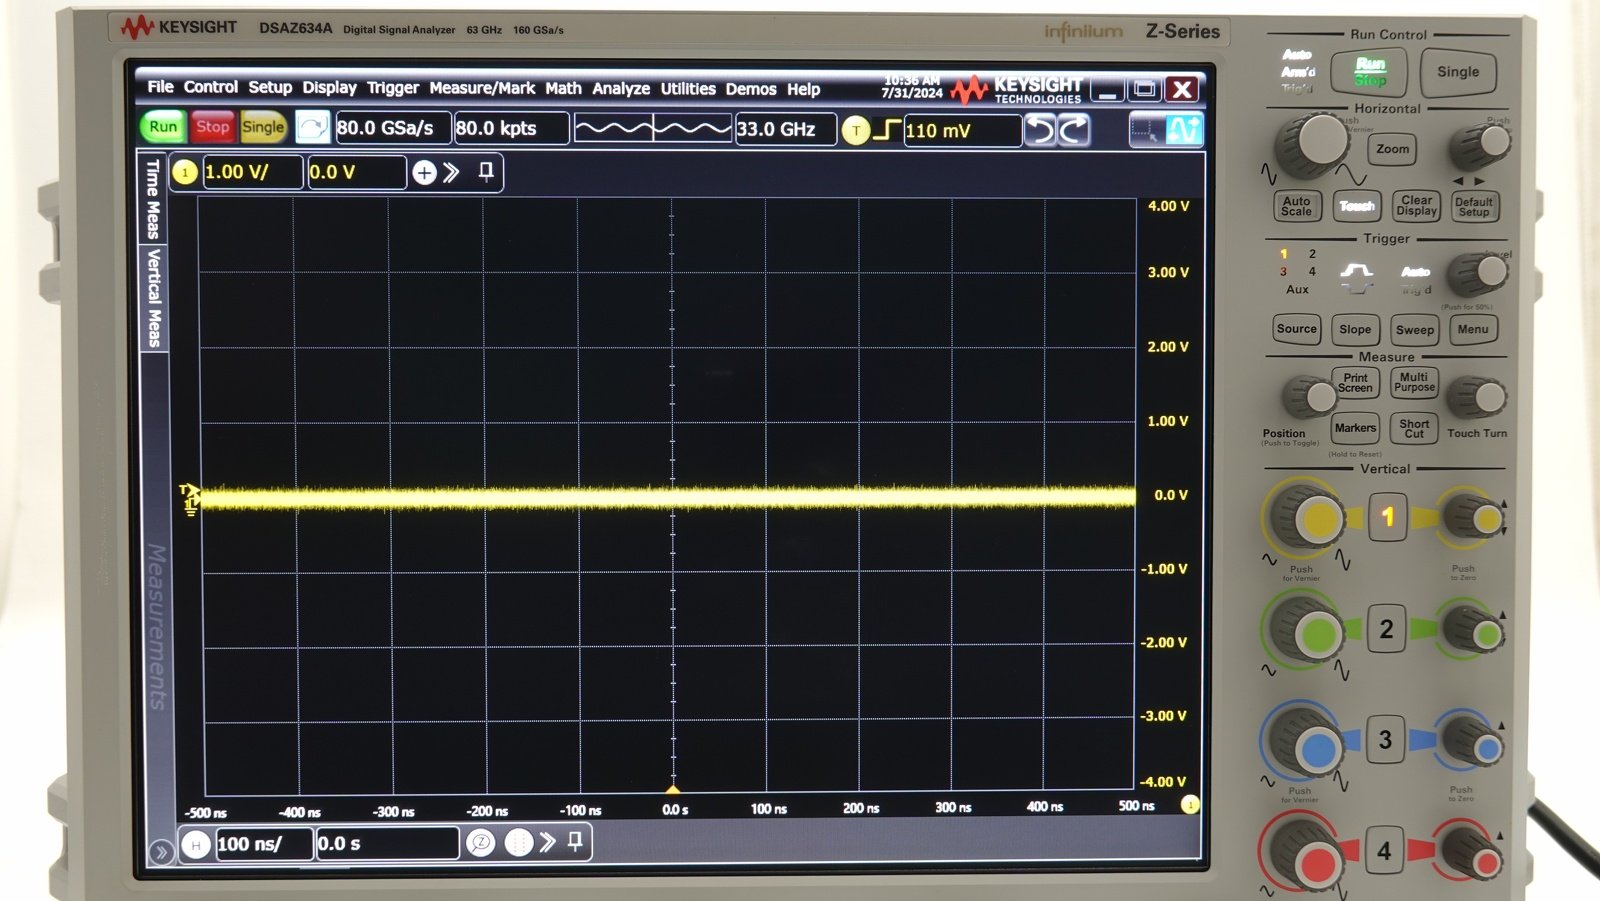This screenshot has height=901, width=1600.
Task: Click the grid dots icon in horizontal bar
Action: coord(519,844)
